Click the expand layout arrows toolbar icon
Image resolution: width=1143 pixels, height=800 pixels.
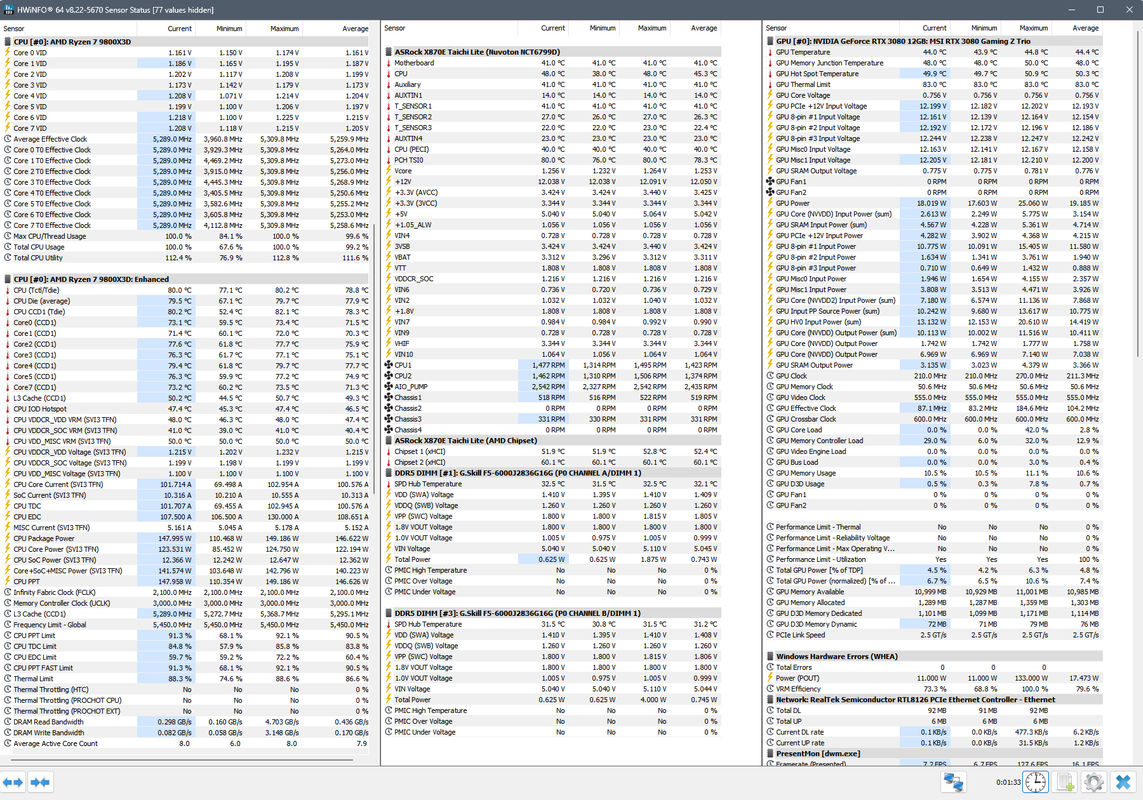pyautogui.click(x=13, y=782)
